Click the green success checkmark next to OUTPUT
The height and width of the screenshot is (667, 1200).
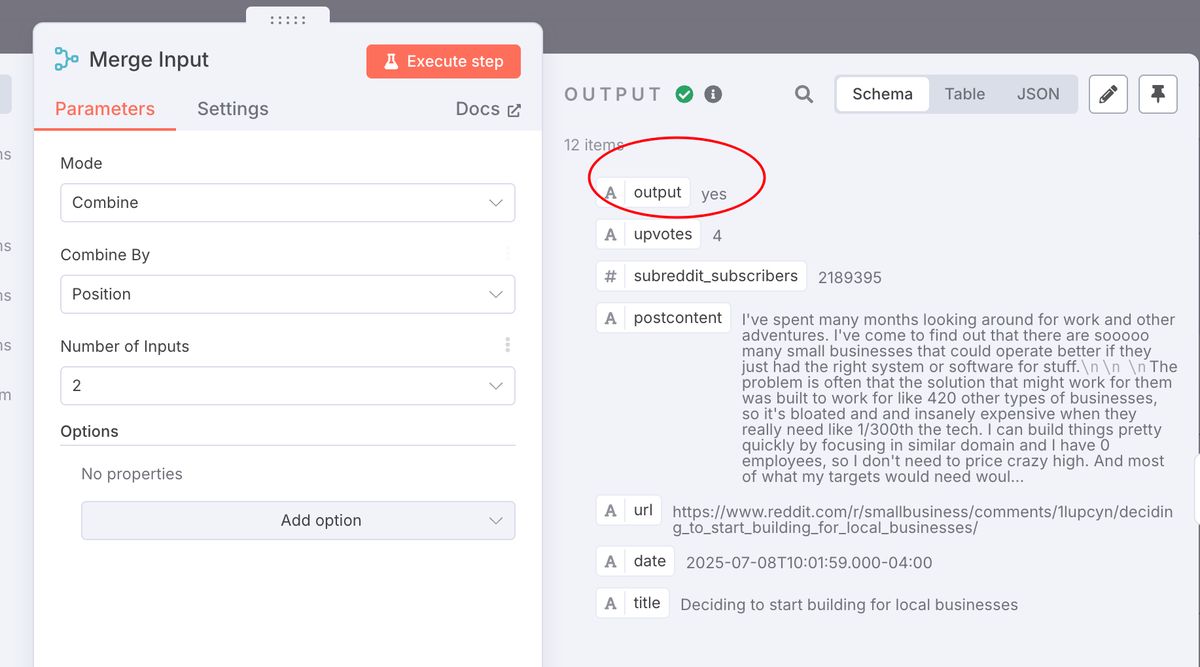click(685, 93)
